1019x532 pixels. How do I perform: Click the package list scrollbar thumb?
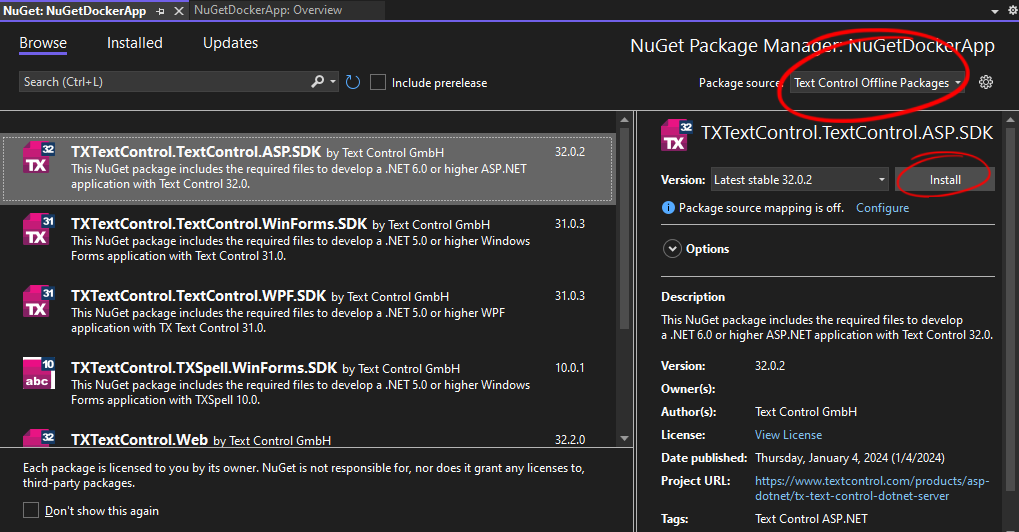(625, 227)
